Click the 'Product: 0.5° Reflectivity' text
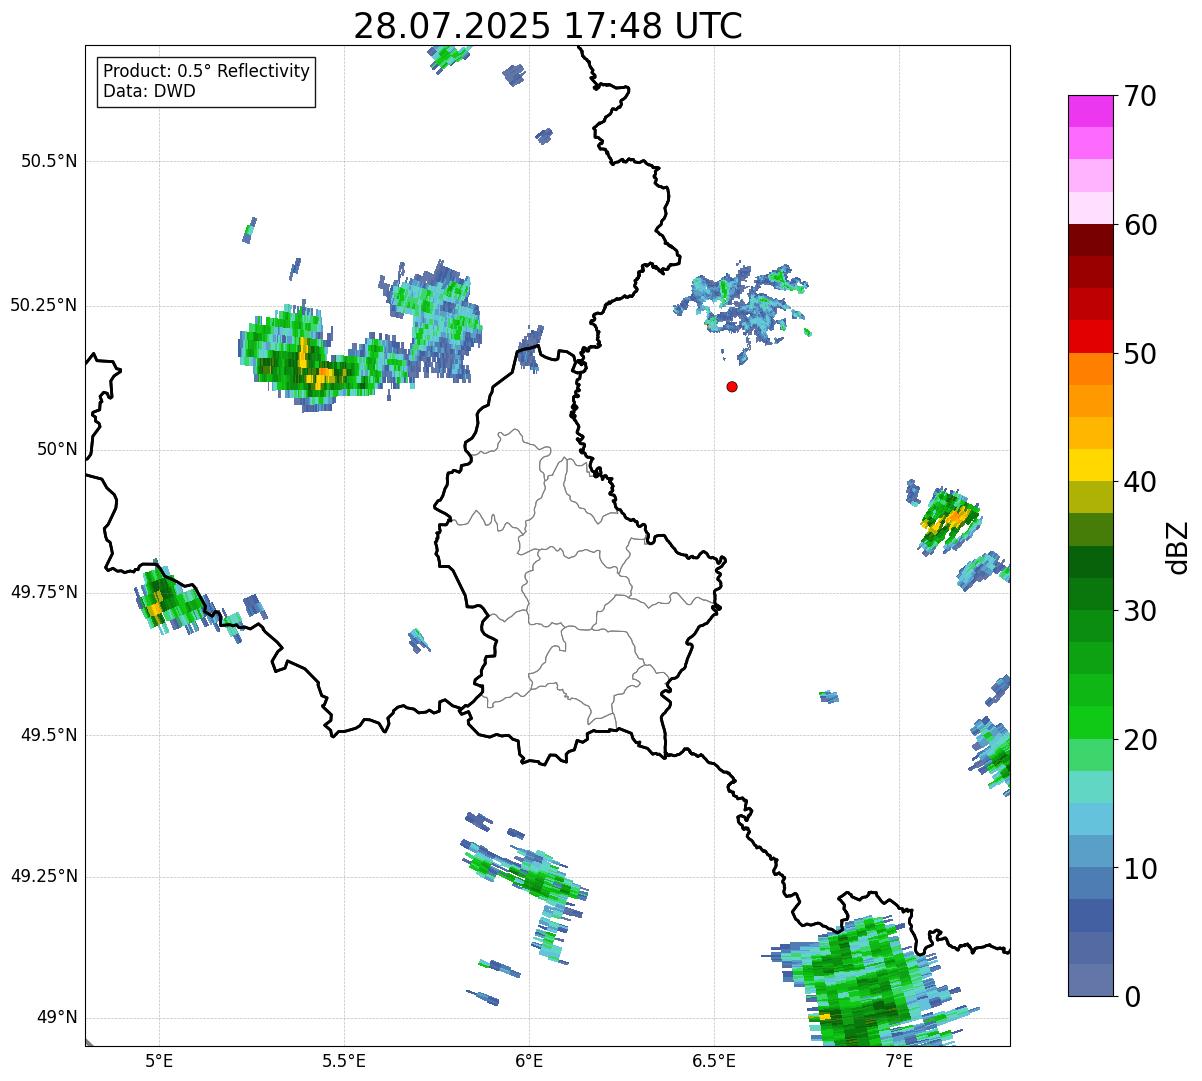 [x=207, y=72]
